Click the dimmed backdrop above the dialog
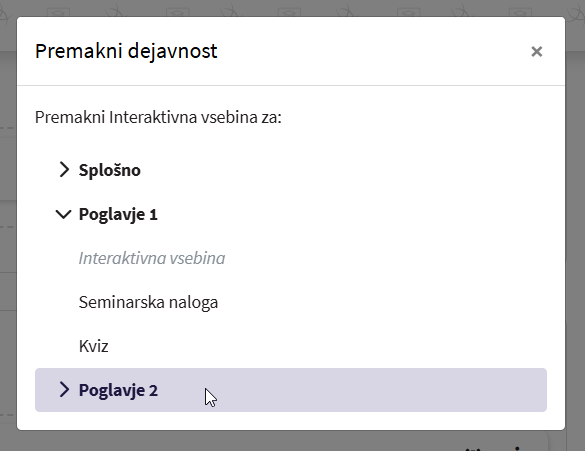This screenshot has height=451, width=585. (x=291, y=7)
